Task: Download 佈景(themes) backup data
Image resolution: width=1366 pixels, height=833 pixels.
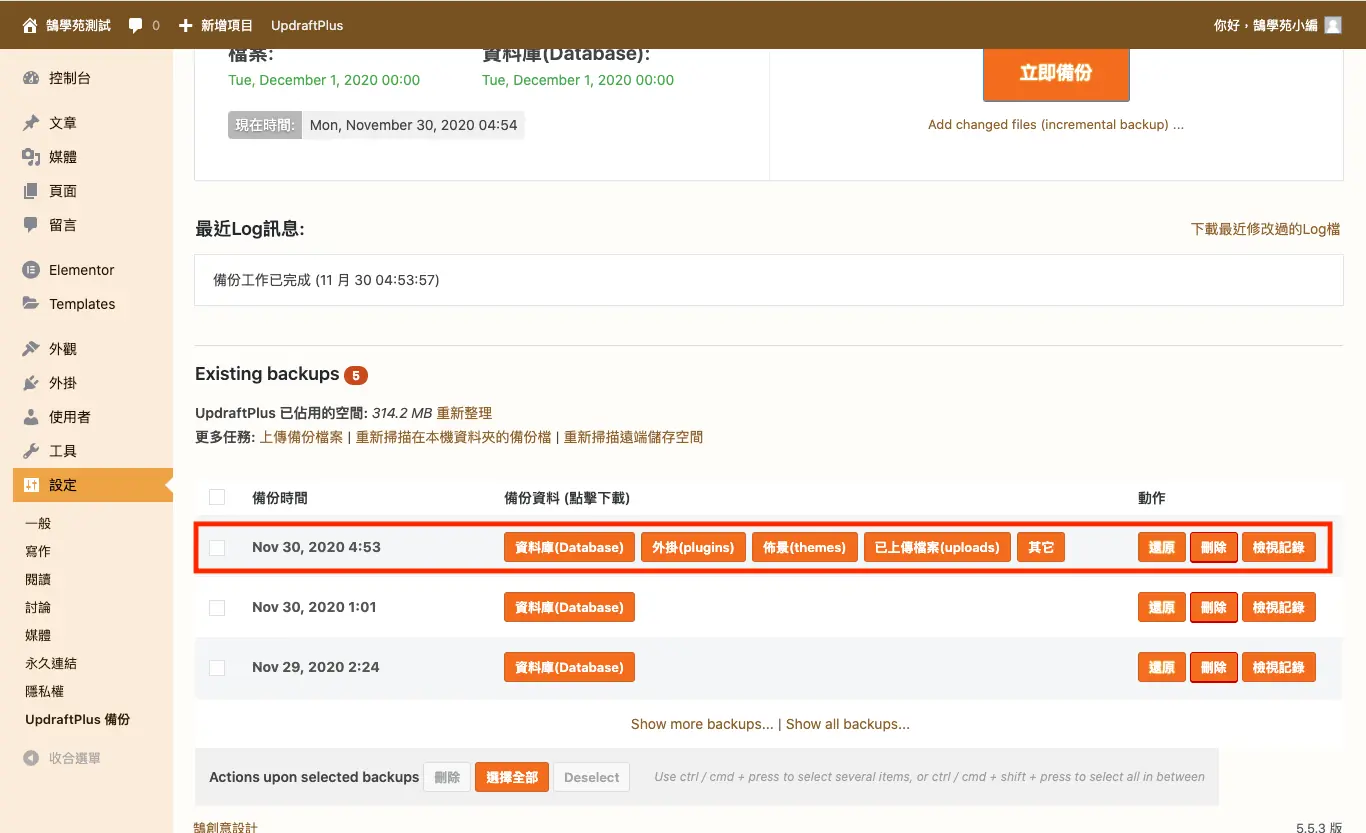Action: click(805, 547)
